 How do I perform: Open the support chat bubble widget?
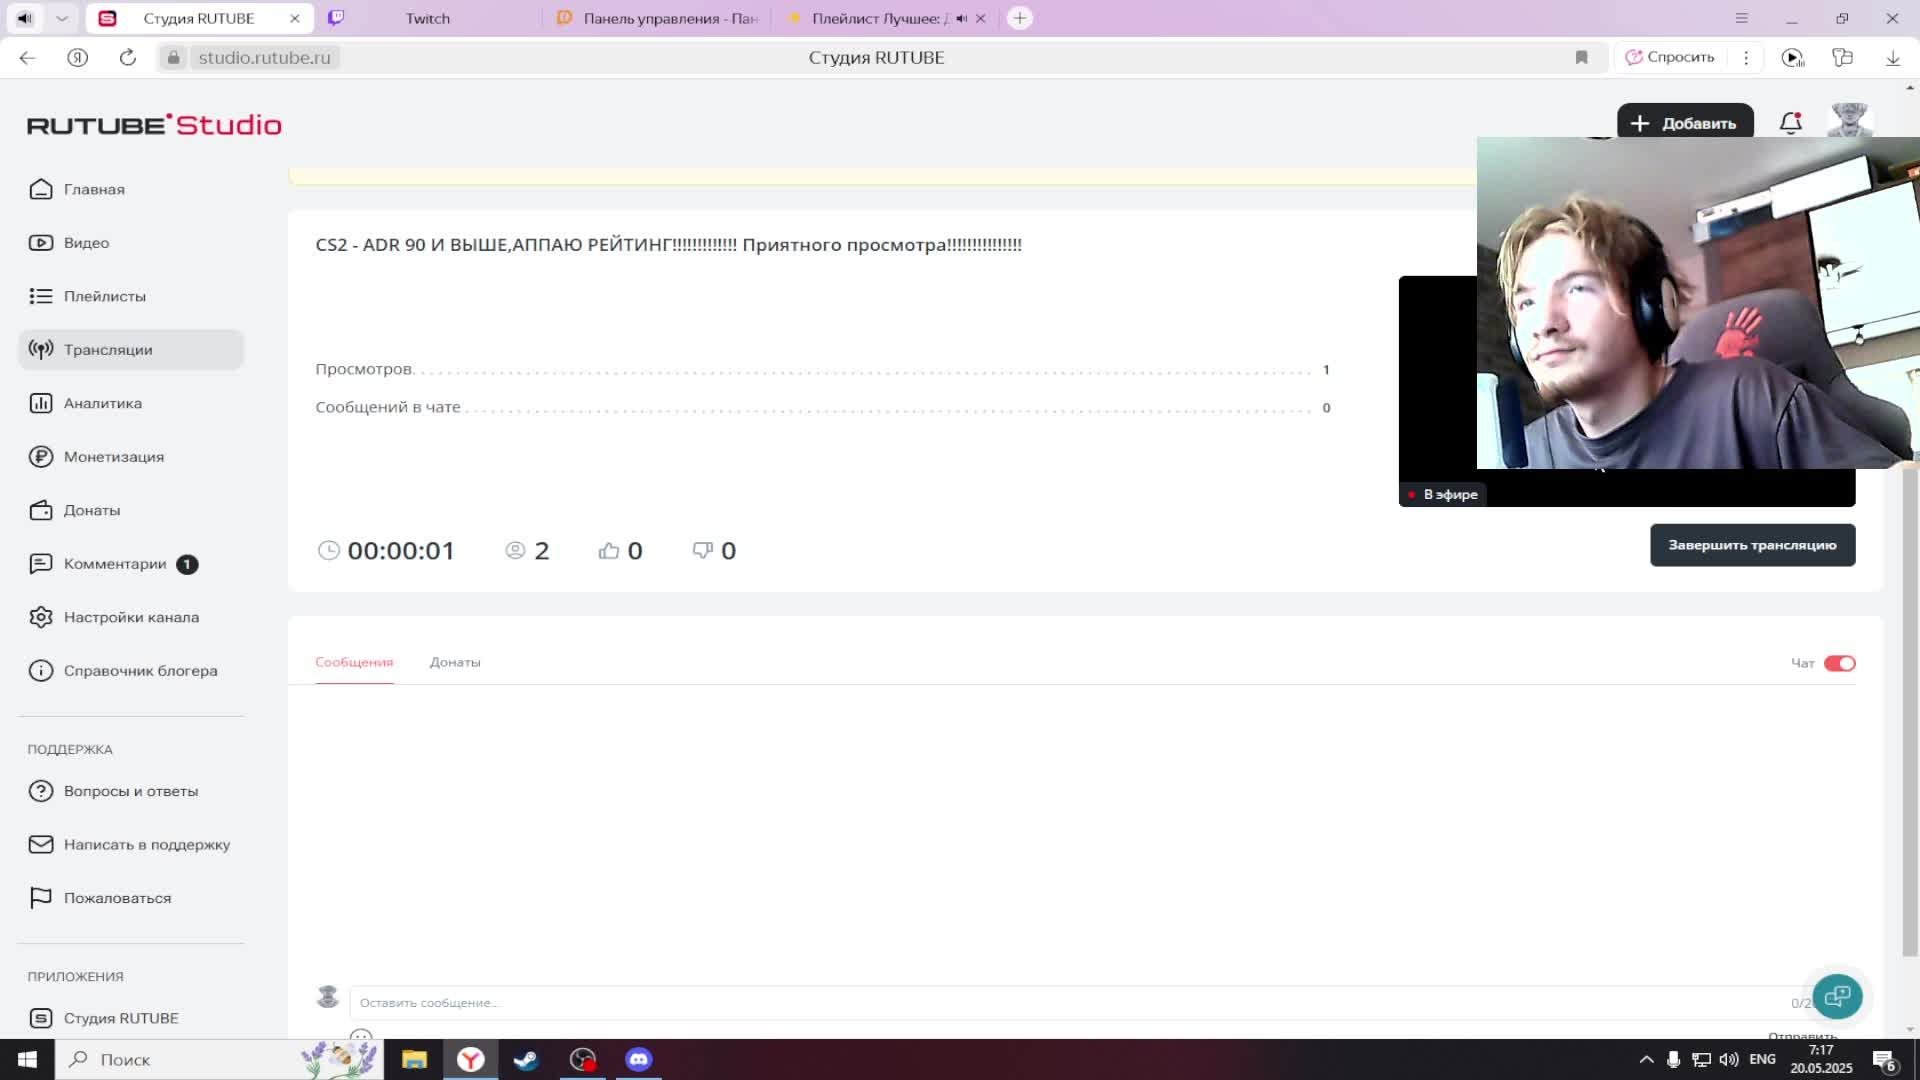click(1837, 996)
